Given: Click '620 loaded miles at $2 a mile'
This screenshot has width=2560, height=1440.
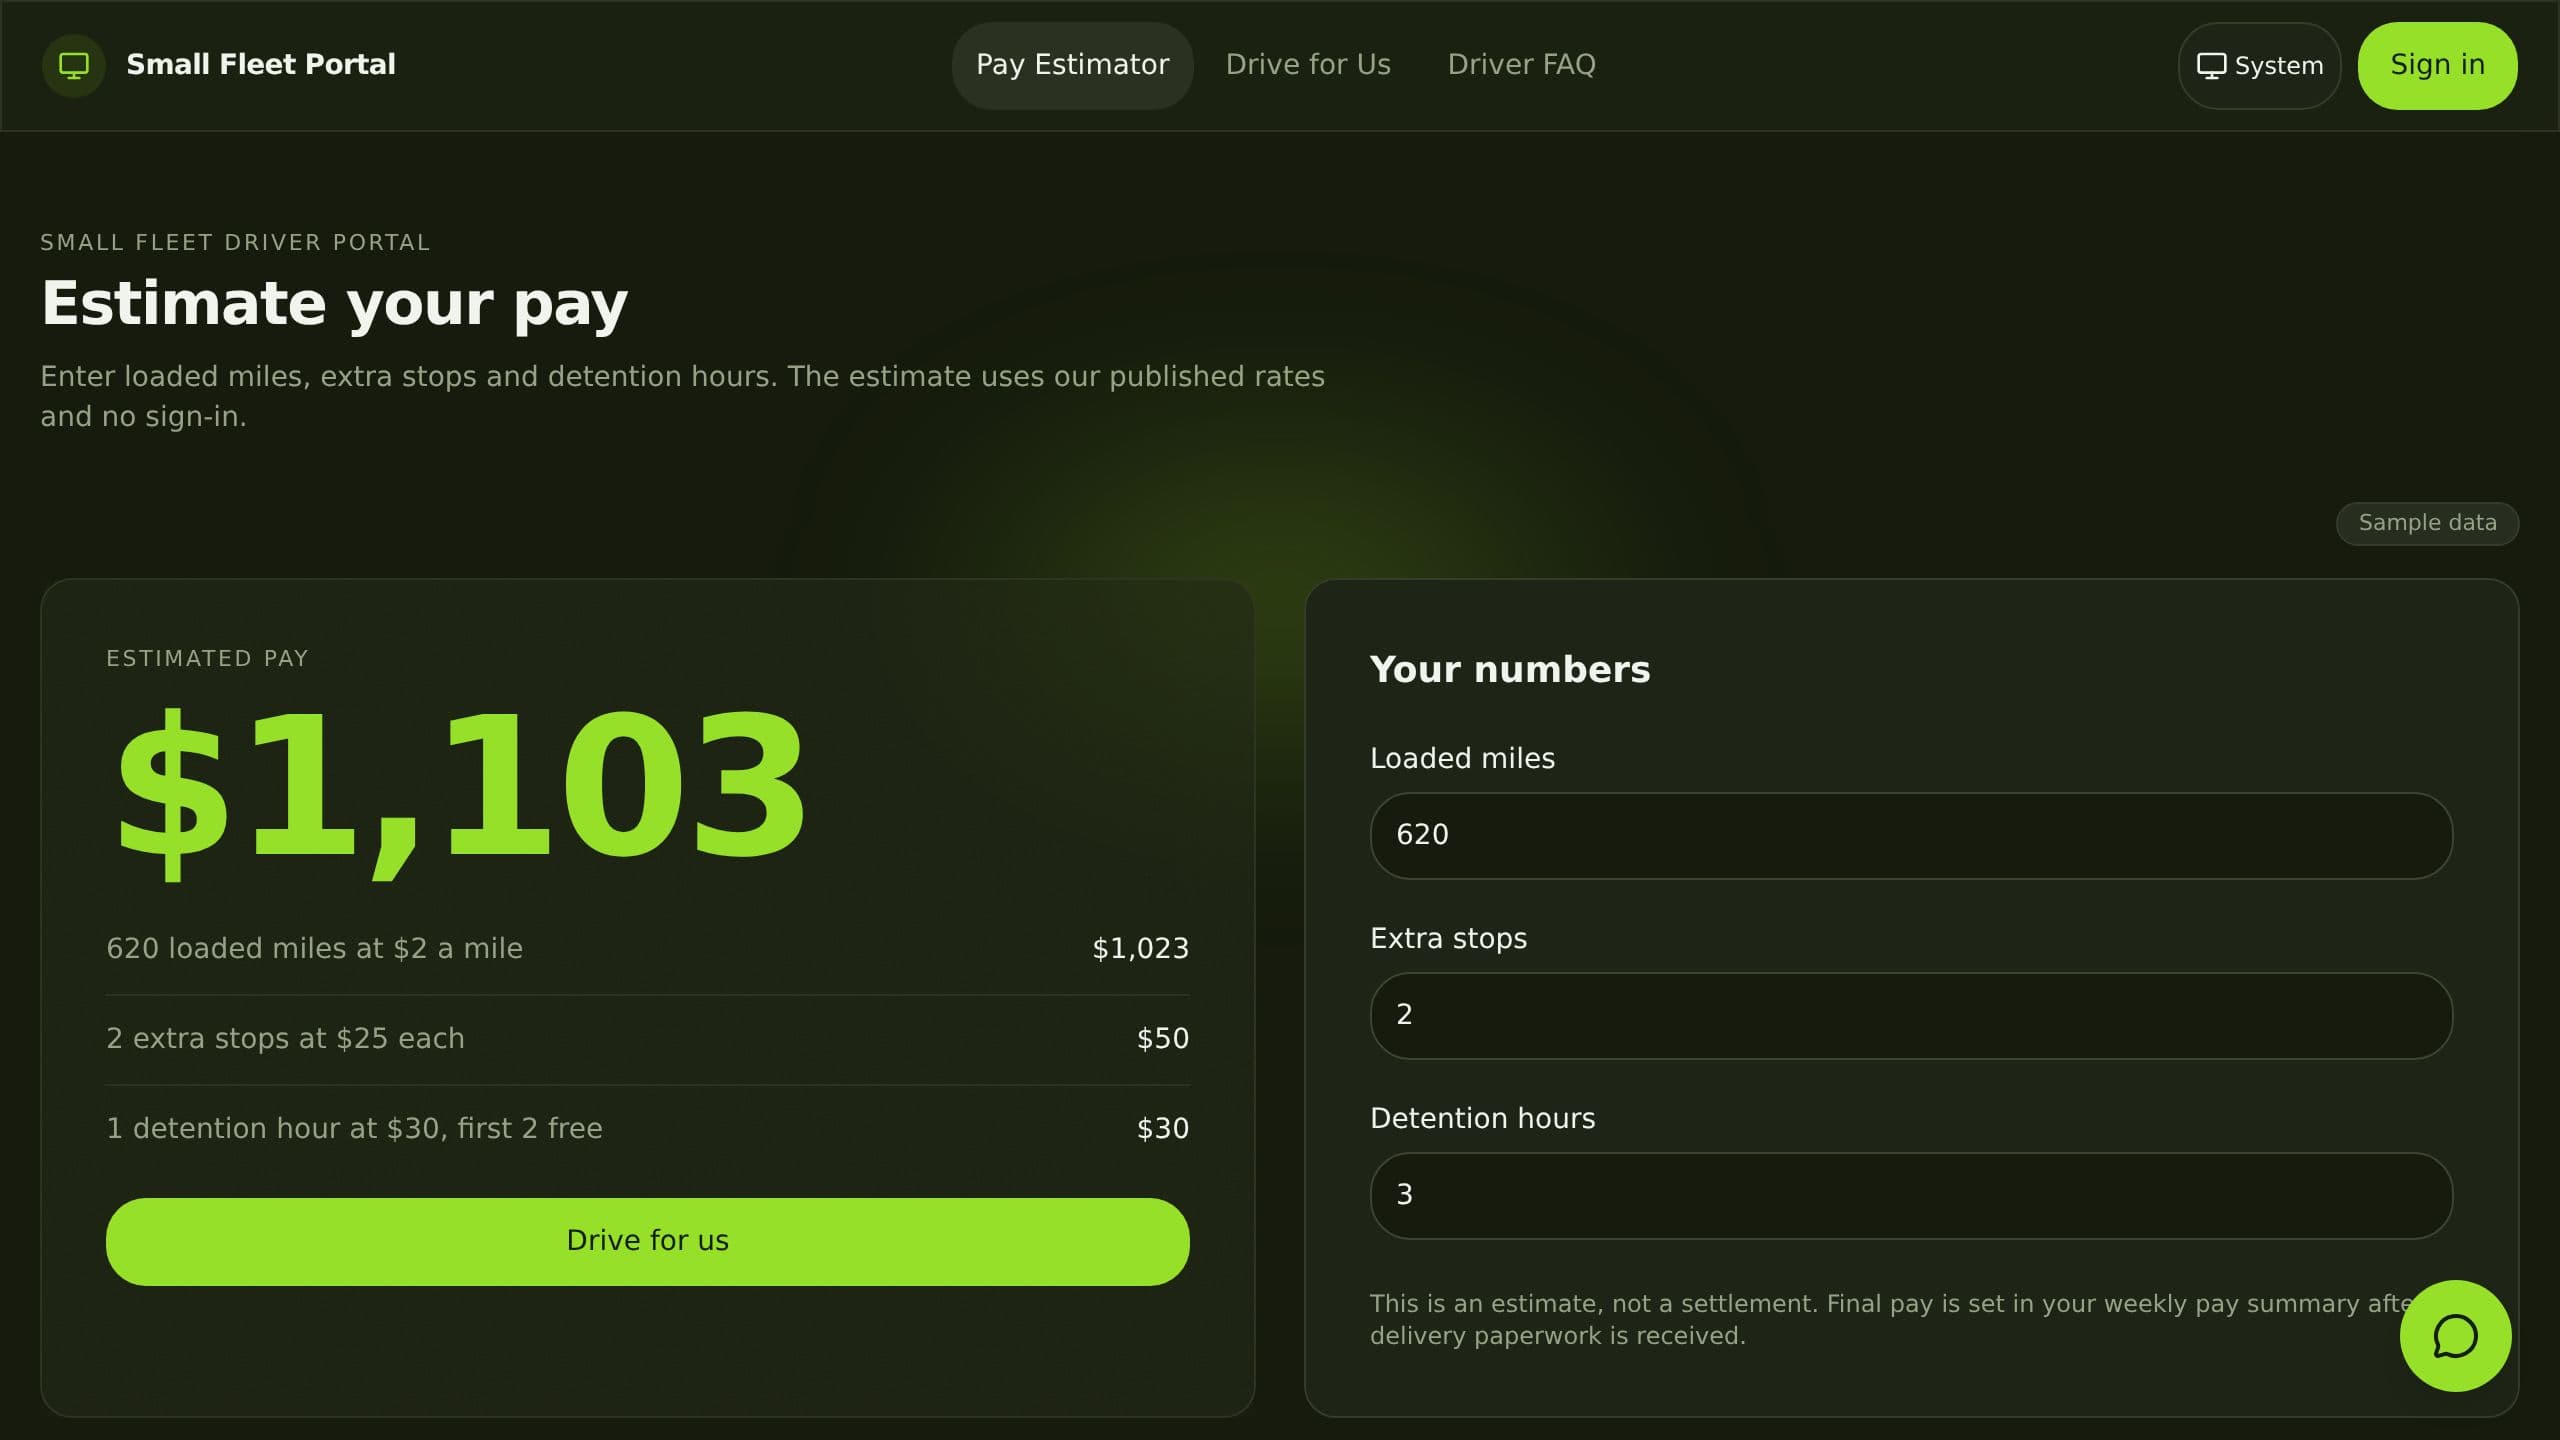Looking at the screenshot, I should (x=314, y=948).
